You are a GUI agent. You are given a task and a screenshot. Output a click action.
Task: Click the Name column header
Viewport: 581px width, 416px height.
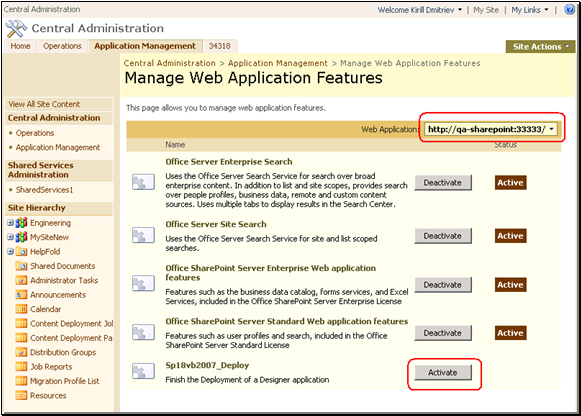[175, 144]
